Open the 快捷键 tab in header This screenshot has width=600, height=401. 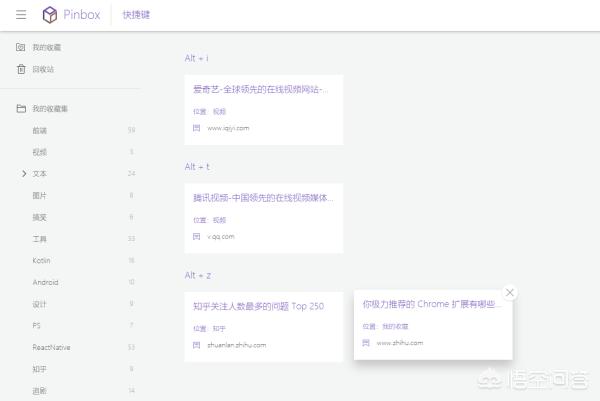[136, 15]
